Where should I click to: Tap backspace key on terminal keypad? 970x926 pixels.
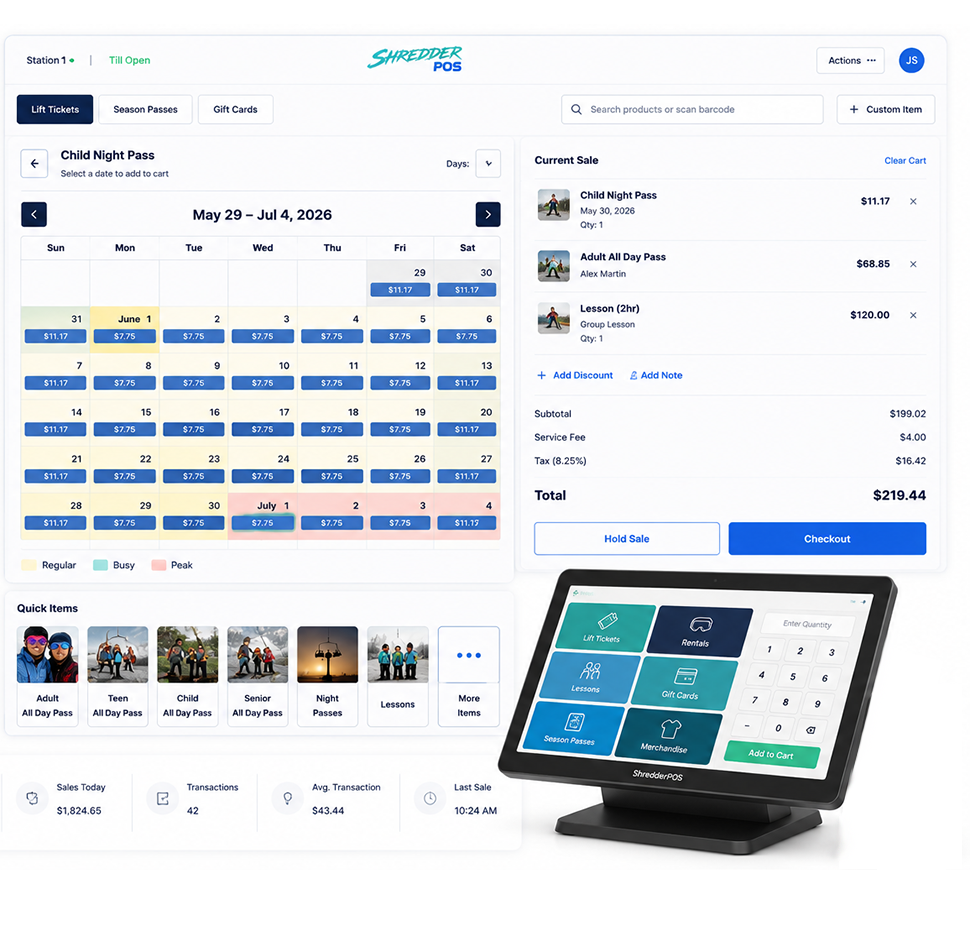click(810, 730)
